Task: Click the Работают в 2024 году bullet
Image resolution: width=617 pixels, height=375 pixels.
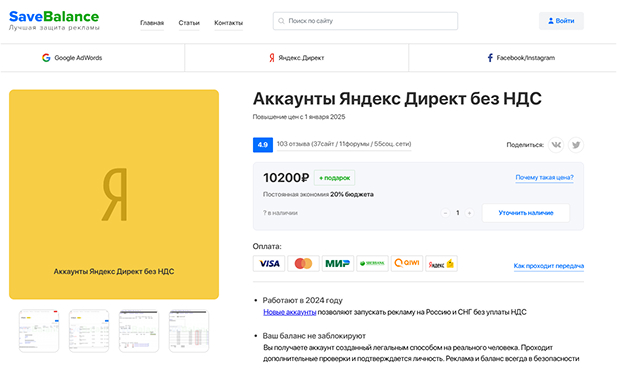Action: point(303,300)
